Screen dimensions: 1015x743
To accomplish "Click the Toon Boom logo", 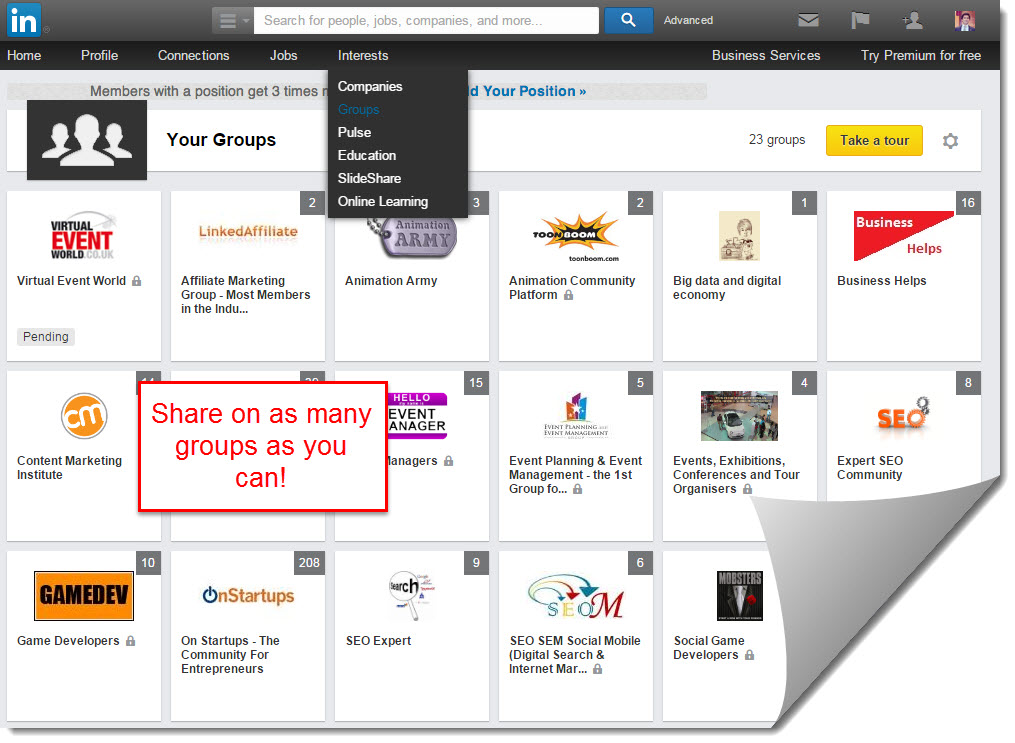I will click(575, 236).
